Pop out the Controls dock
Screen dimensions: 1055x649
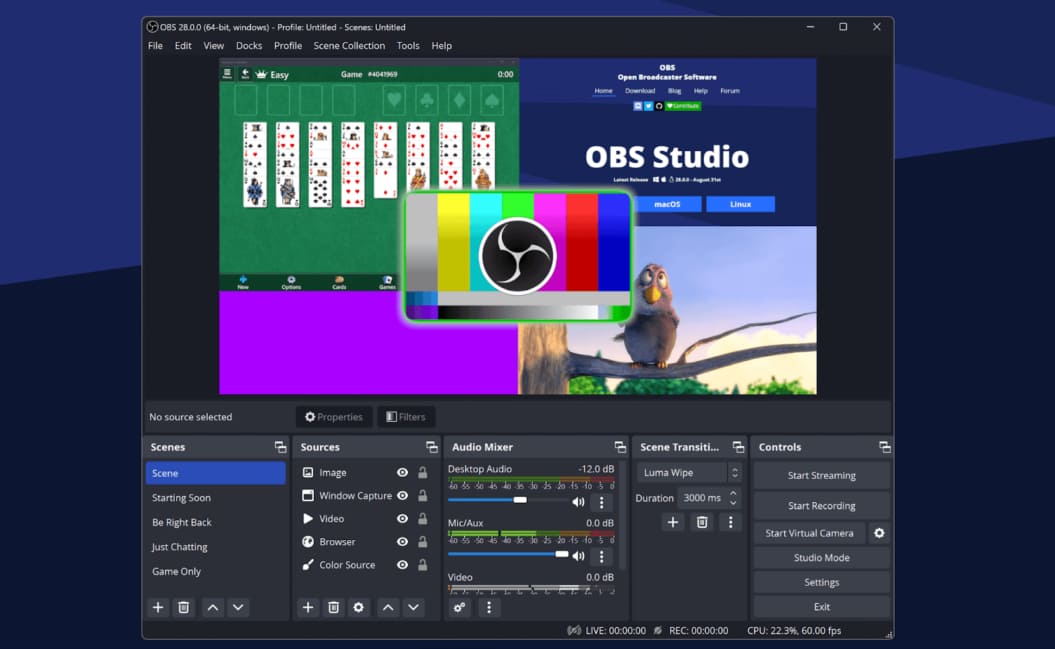click(885, 447)
